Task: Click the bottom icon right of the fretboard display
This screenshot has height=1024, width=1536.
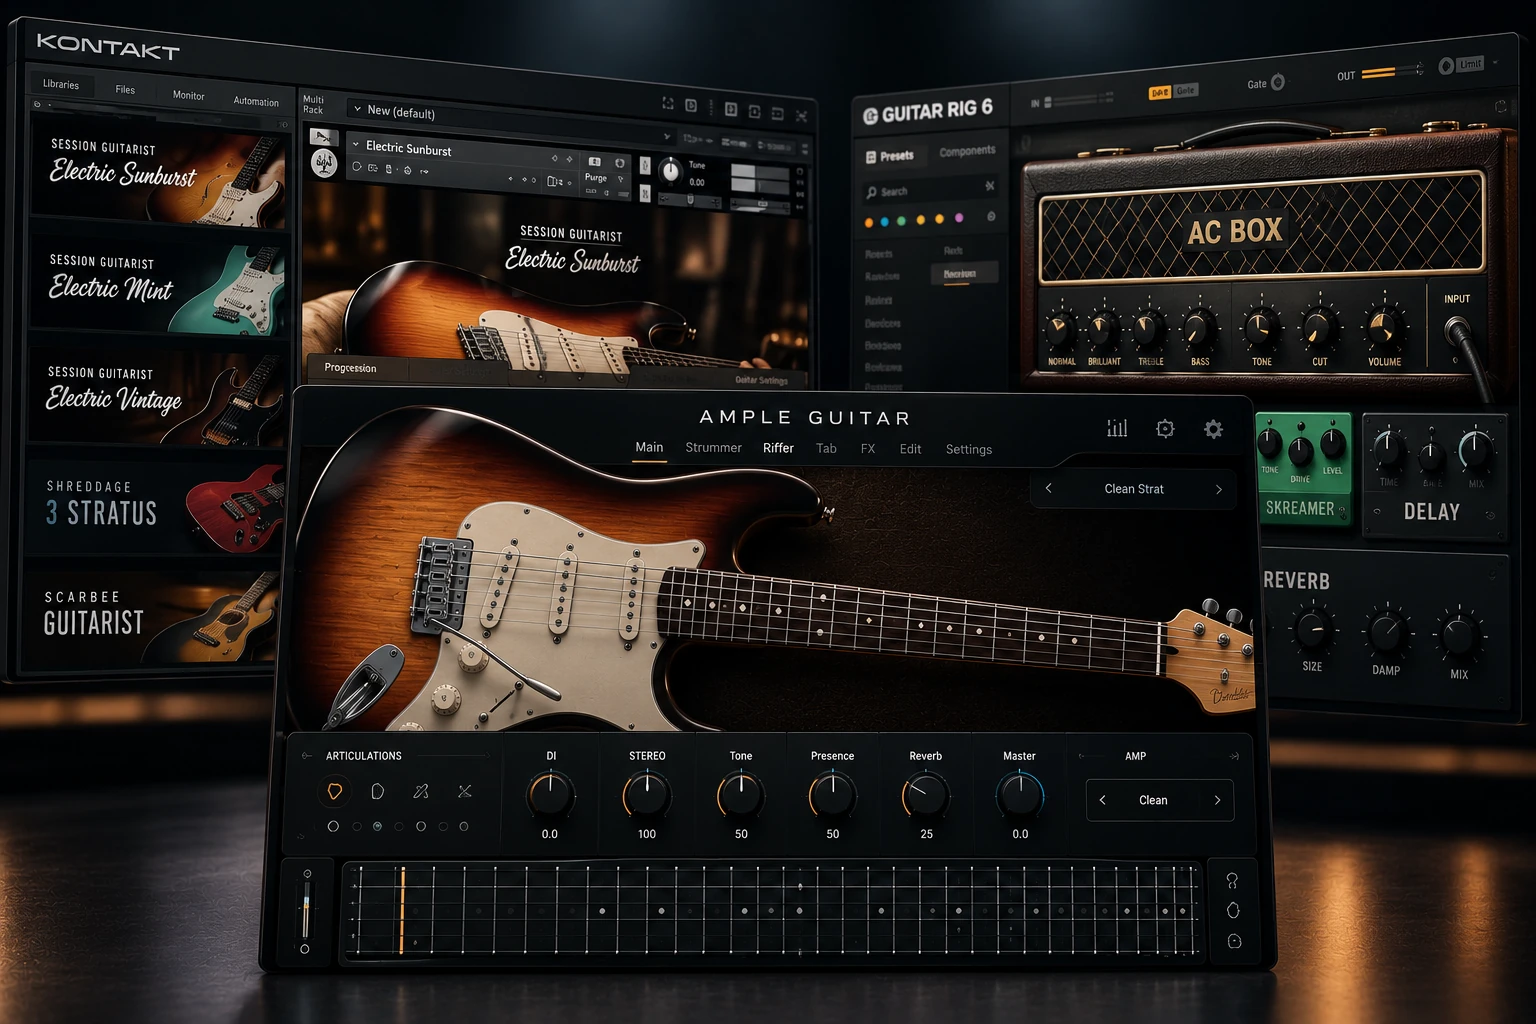Action: 1234,941
